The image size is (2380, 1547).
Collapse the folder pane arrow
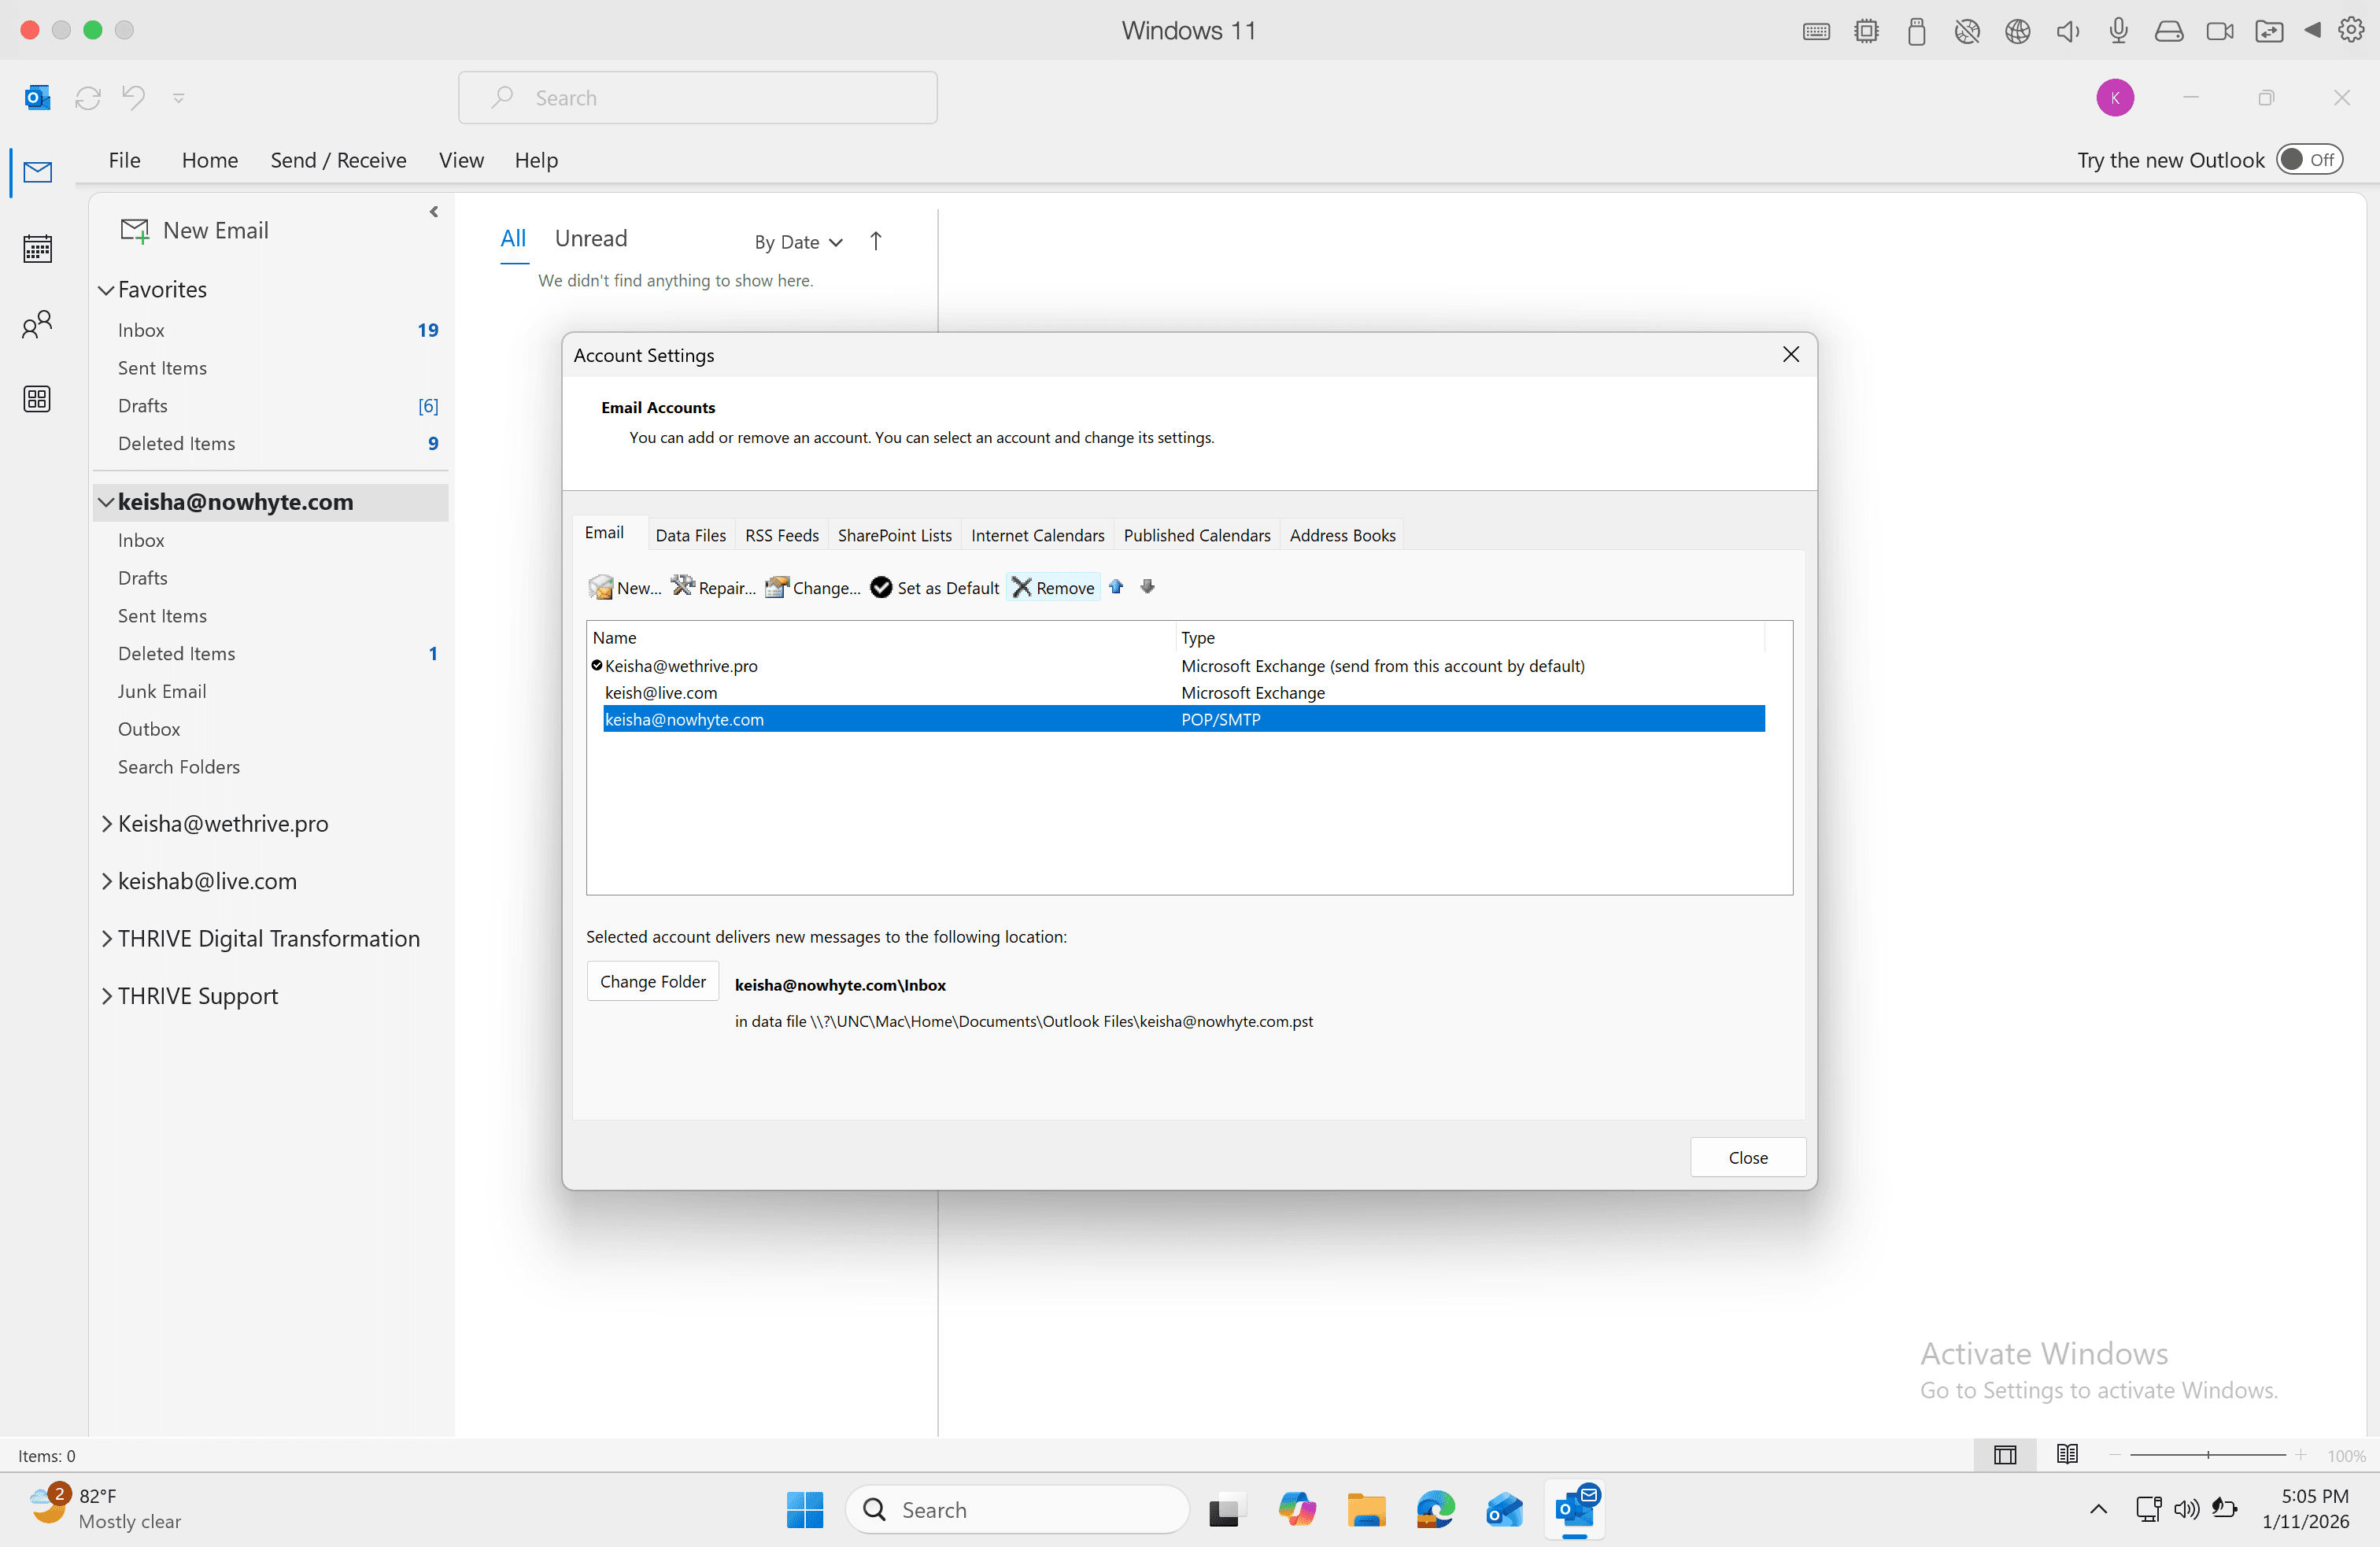click(x=433, y=212)
